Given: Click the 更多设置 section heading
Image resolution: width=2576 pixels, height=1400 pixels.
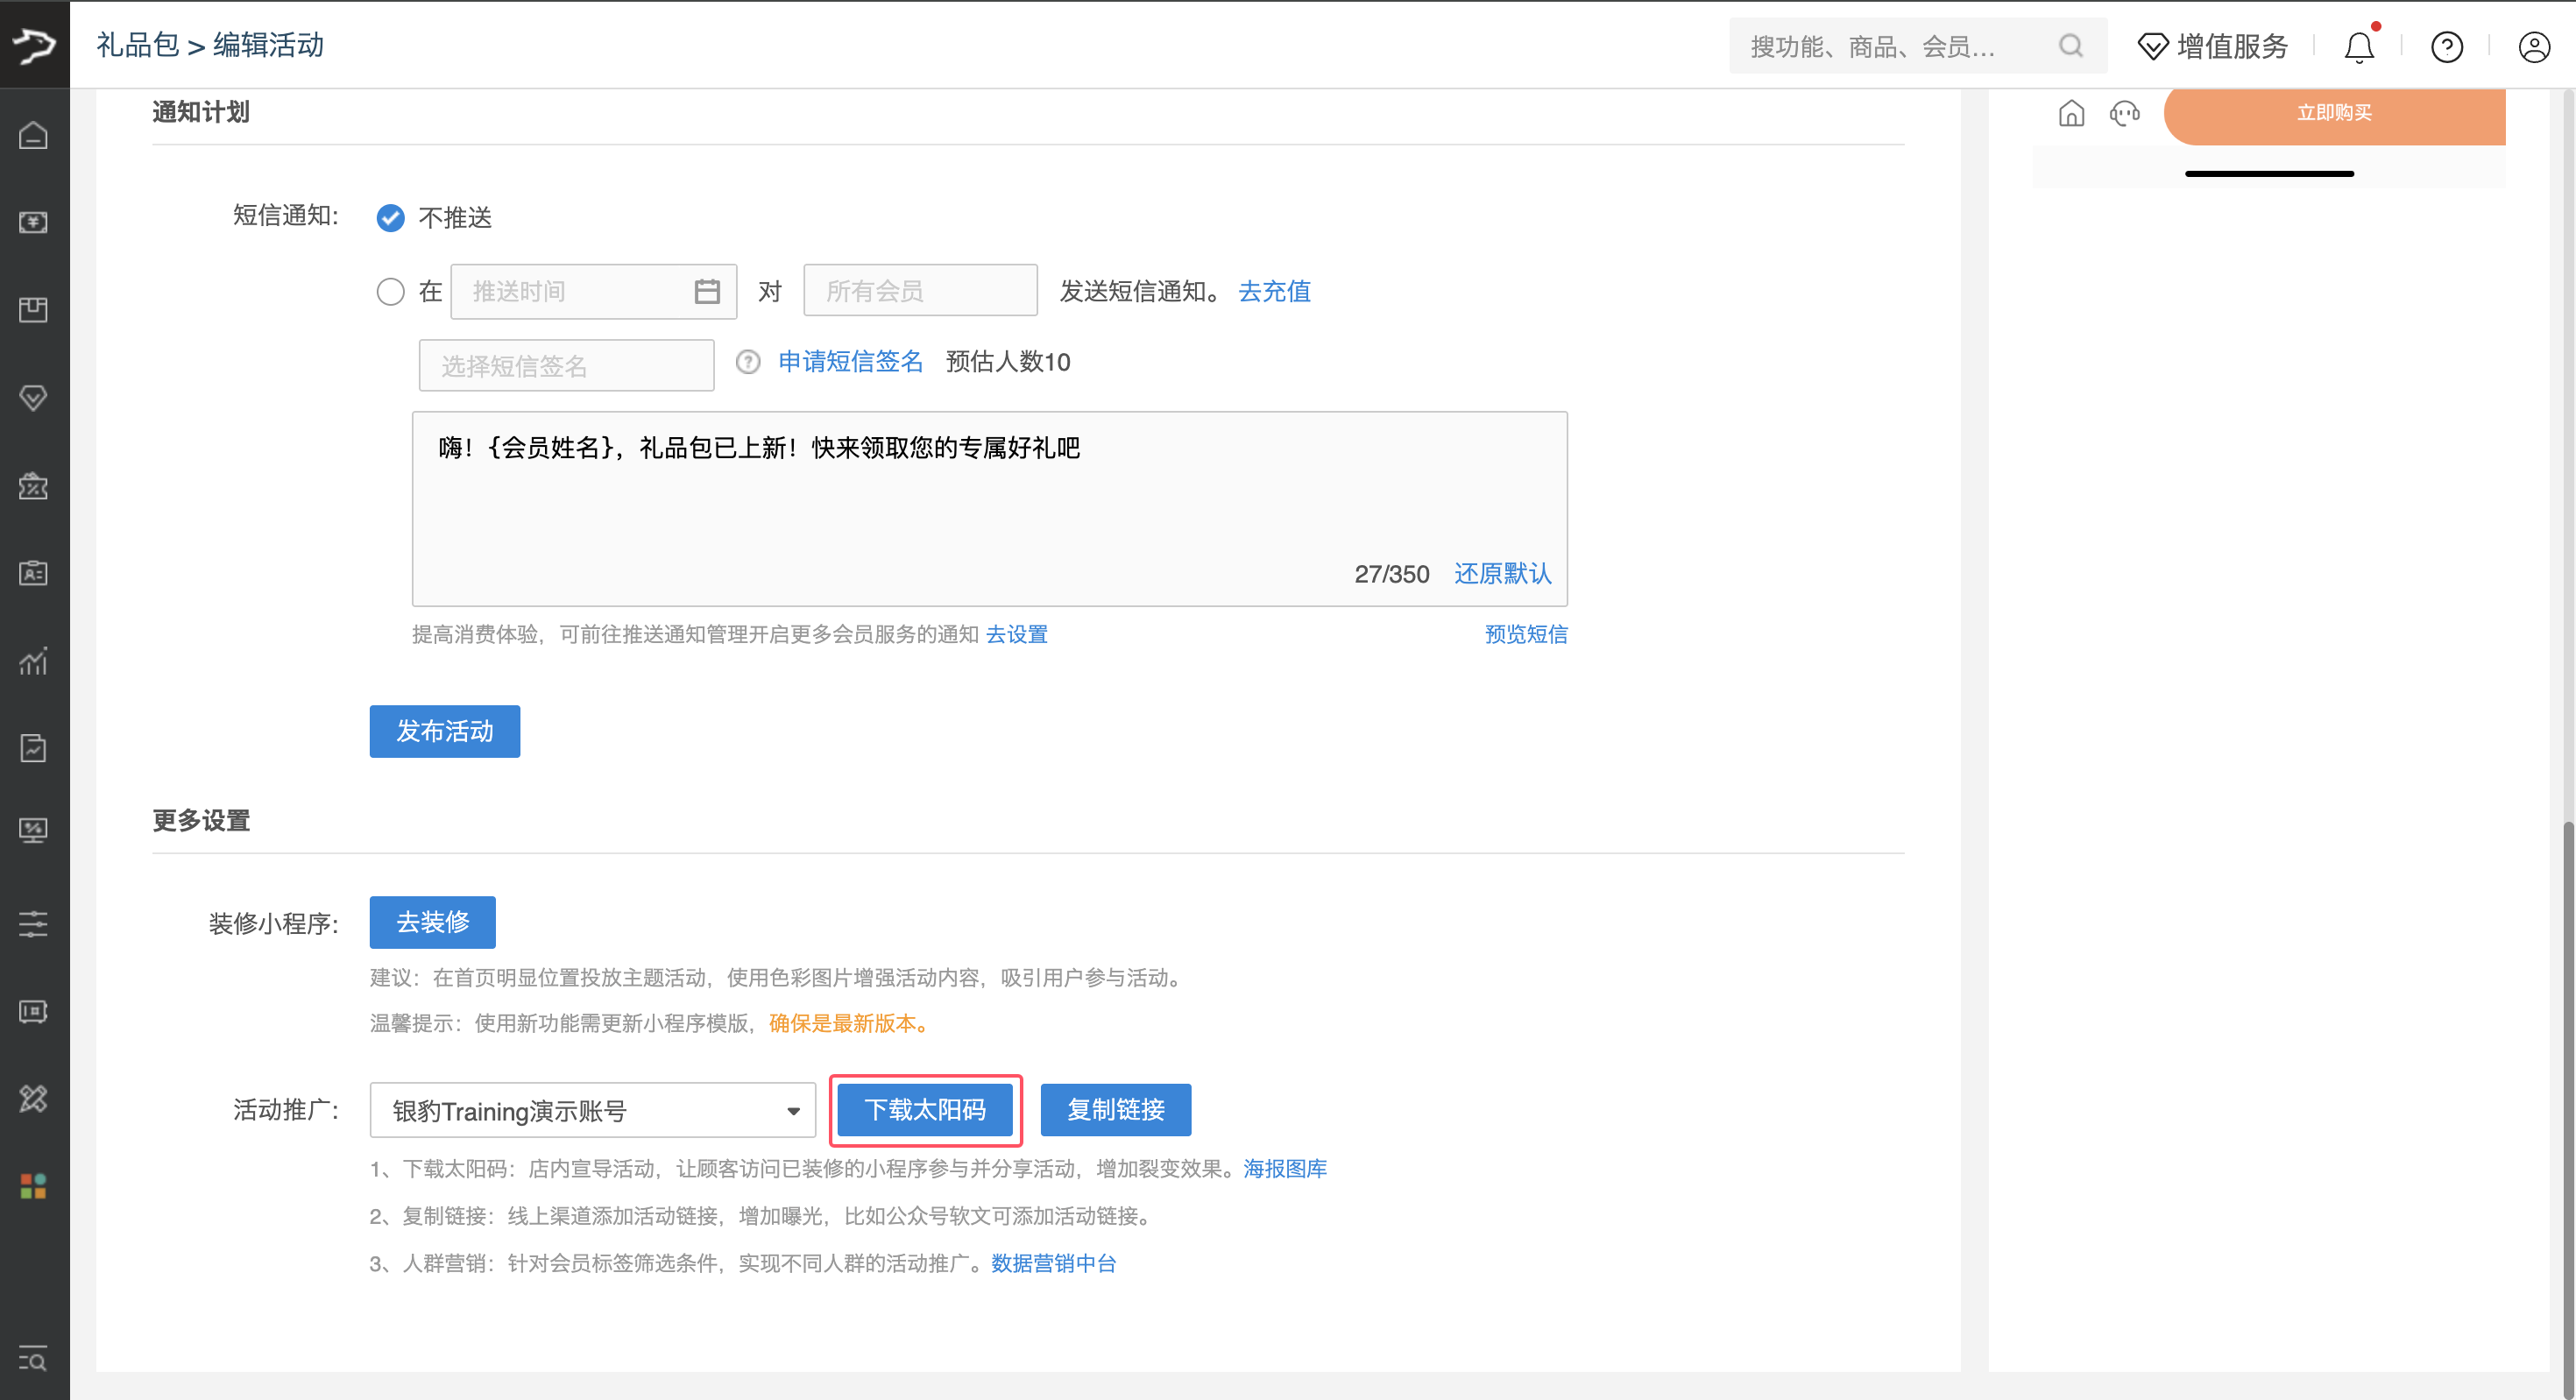Looking at the screenshot, I should click(201, 821).
